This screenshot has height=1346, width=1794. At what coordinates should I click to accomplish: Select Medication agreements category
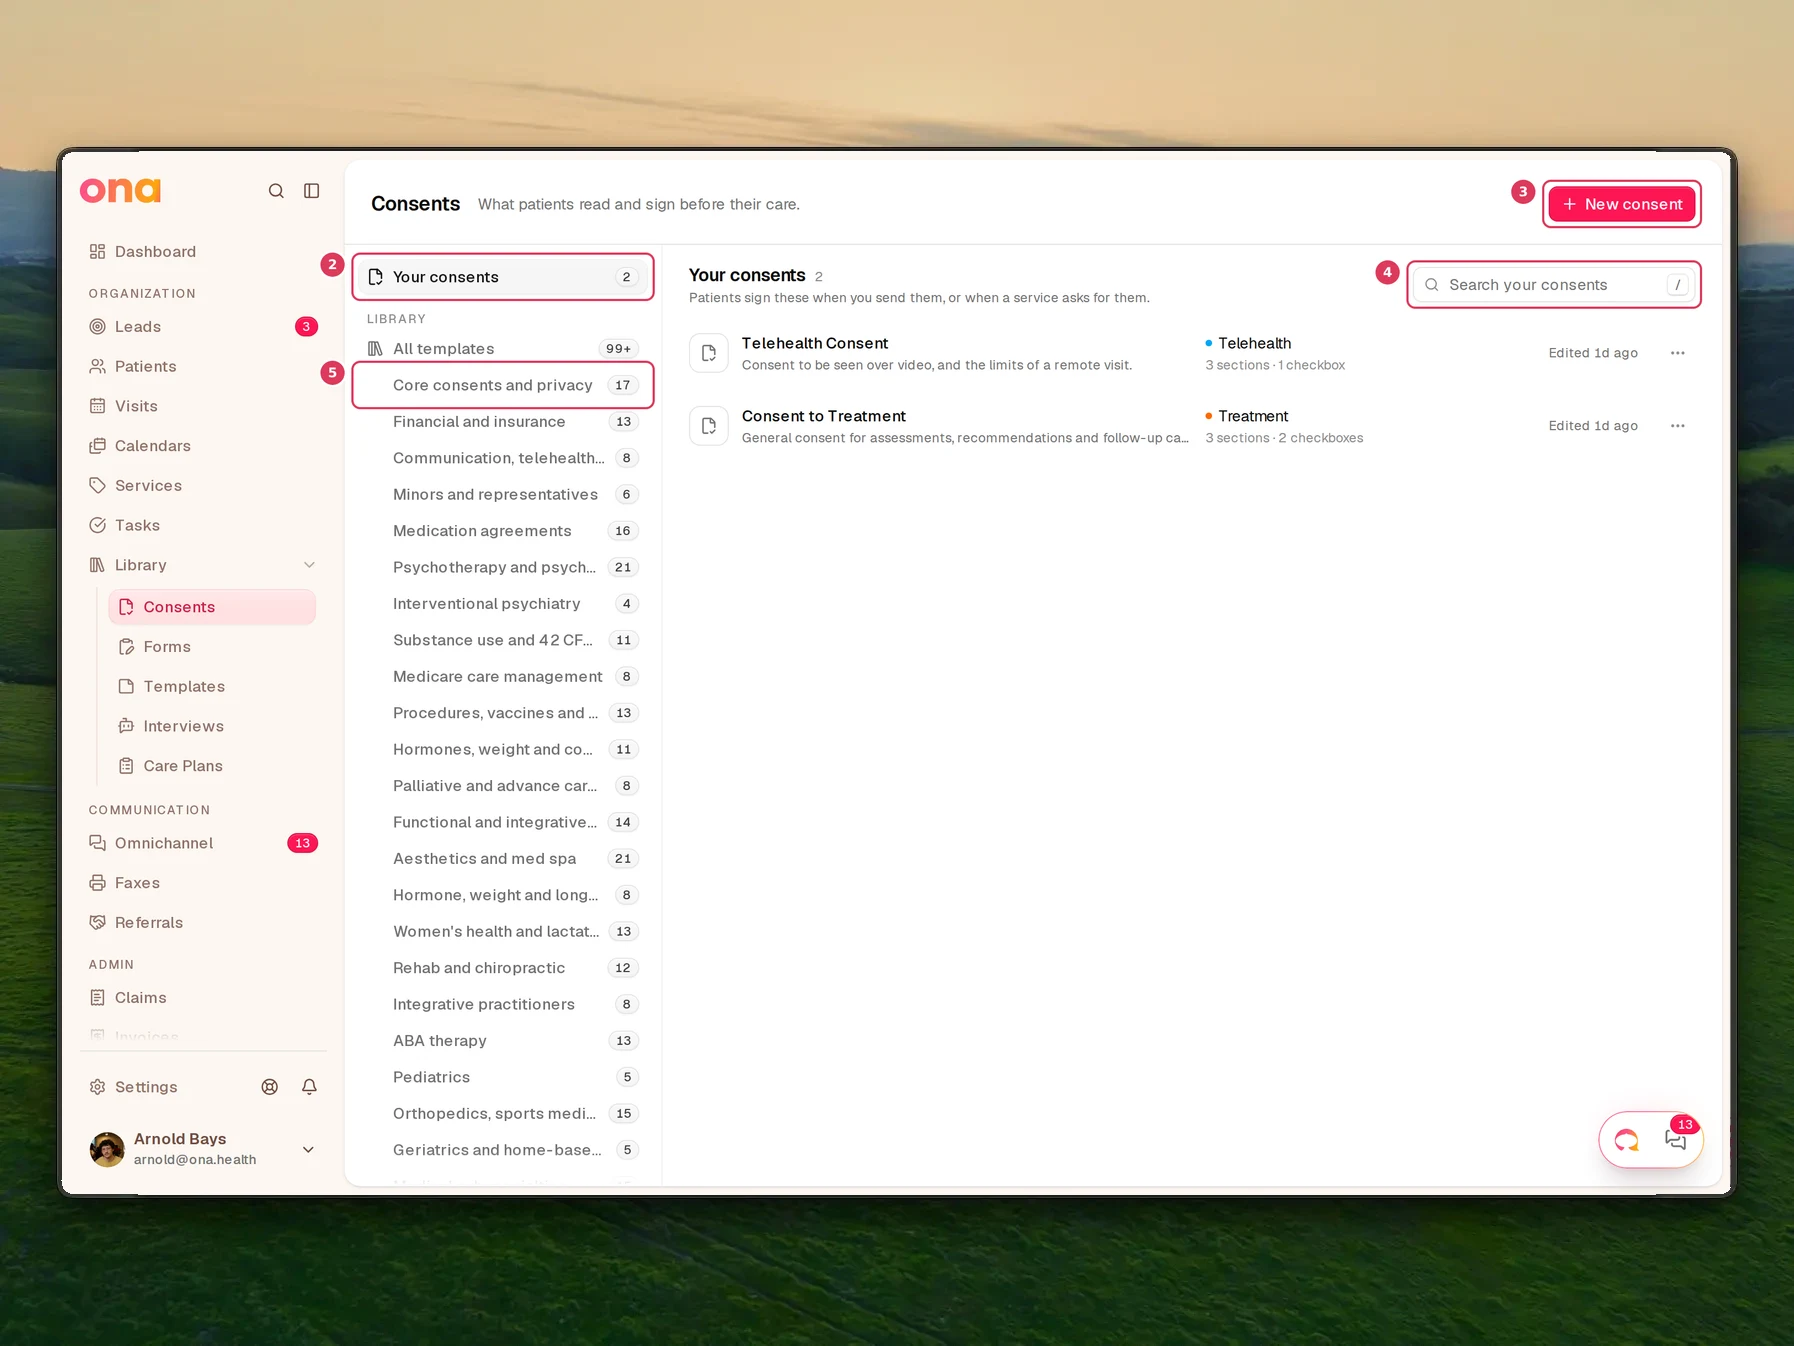[x=503, y=531]
